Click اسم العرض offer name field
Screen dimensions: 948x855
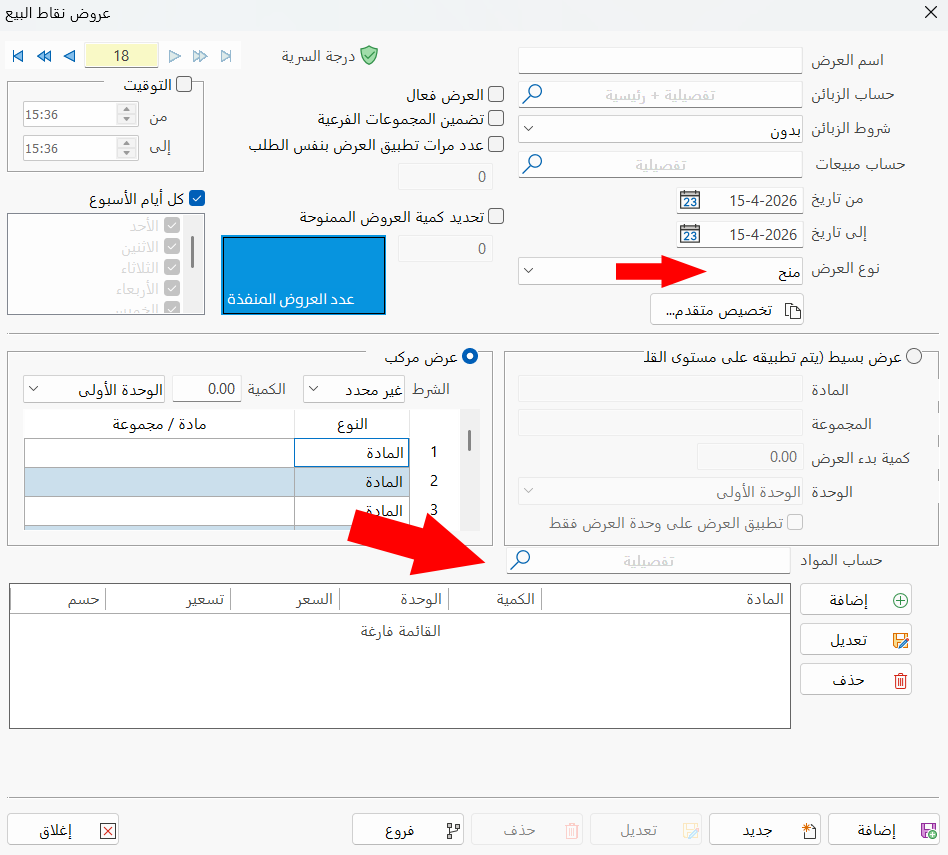tap(660, 60)
